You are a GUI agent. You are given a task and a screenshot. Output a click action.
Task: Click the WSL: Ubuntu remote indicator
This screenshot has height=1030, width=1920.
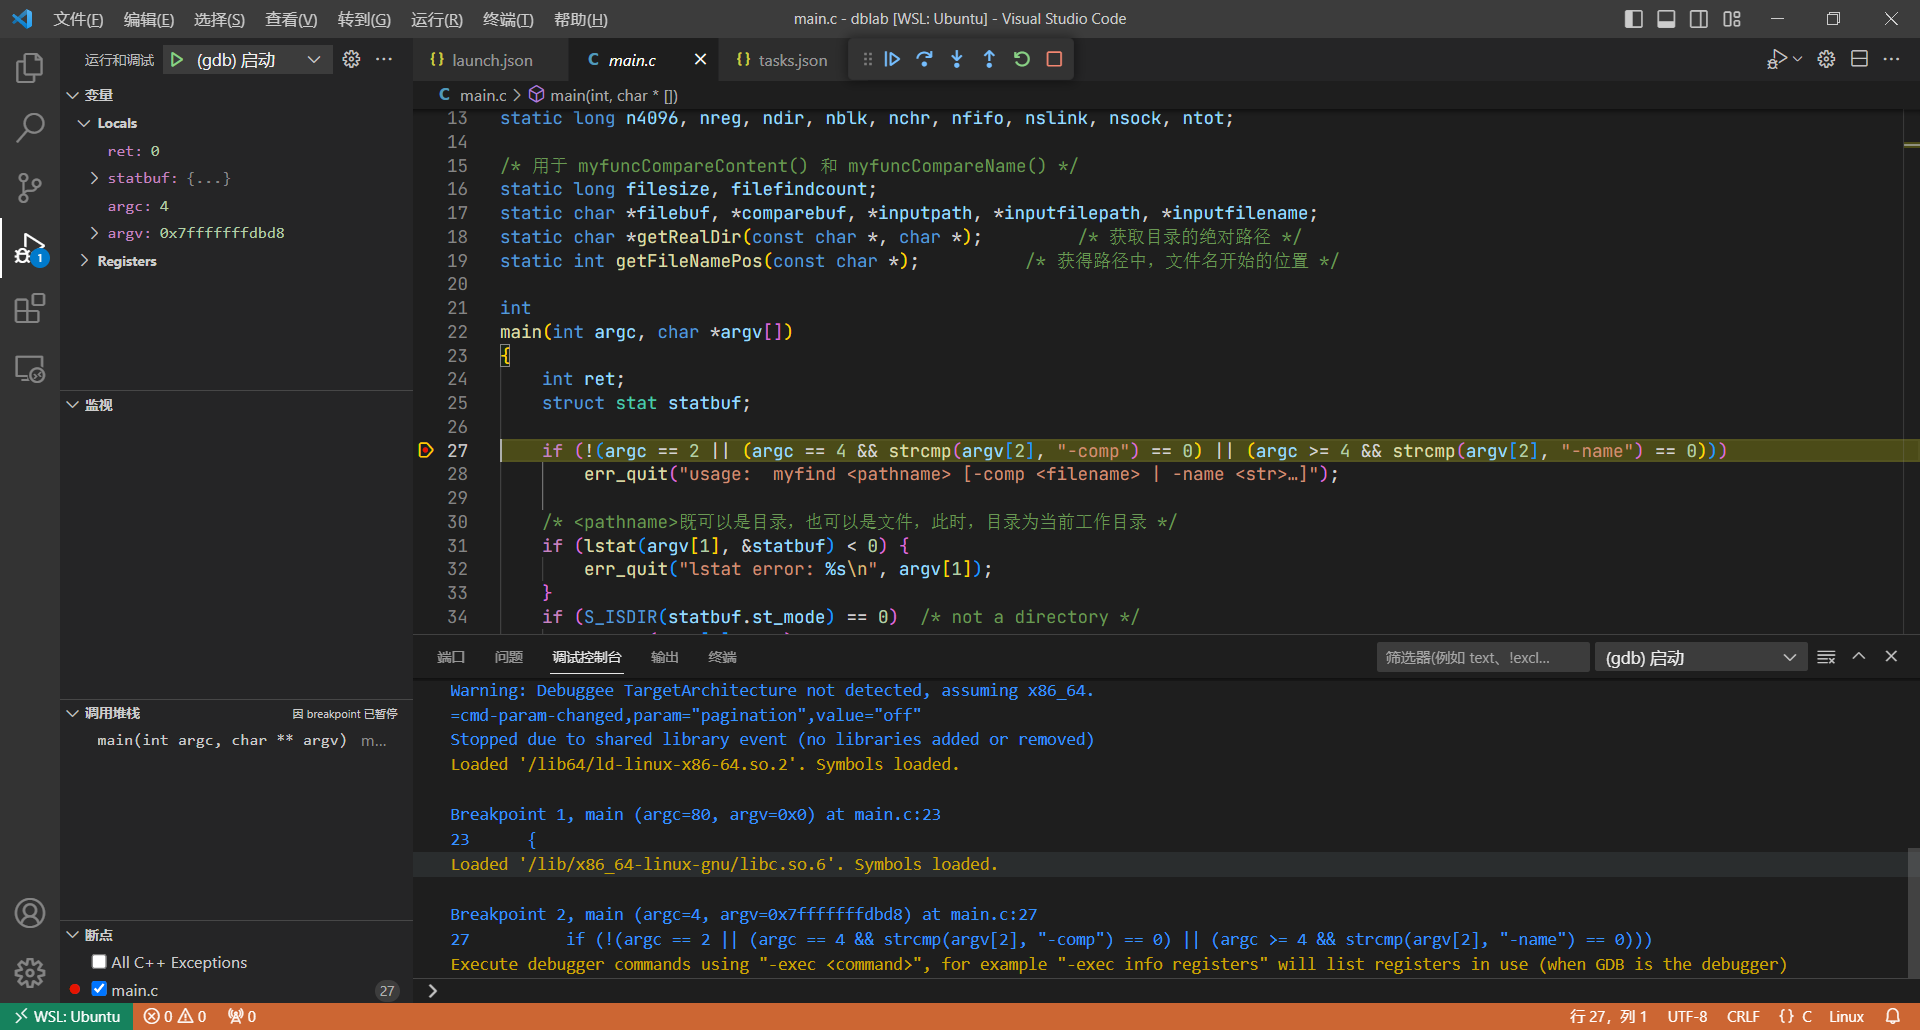click(x=67, y=1016)
